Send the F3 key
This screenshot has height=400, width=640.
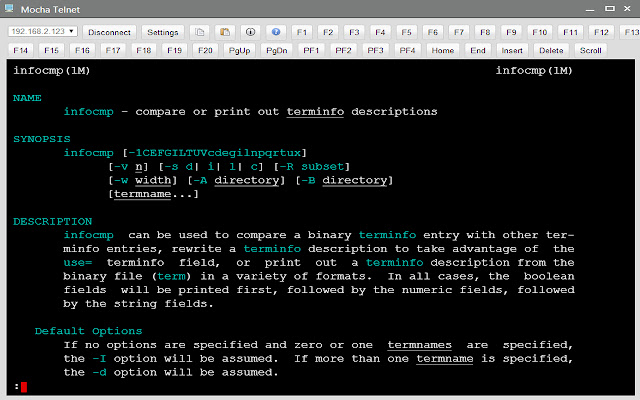click(354, 32)
